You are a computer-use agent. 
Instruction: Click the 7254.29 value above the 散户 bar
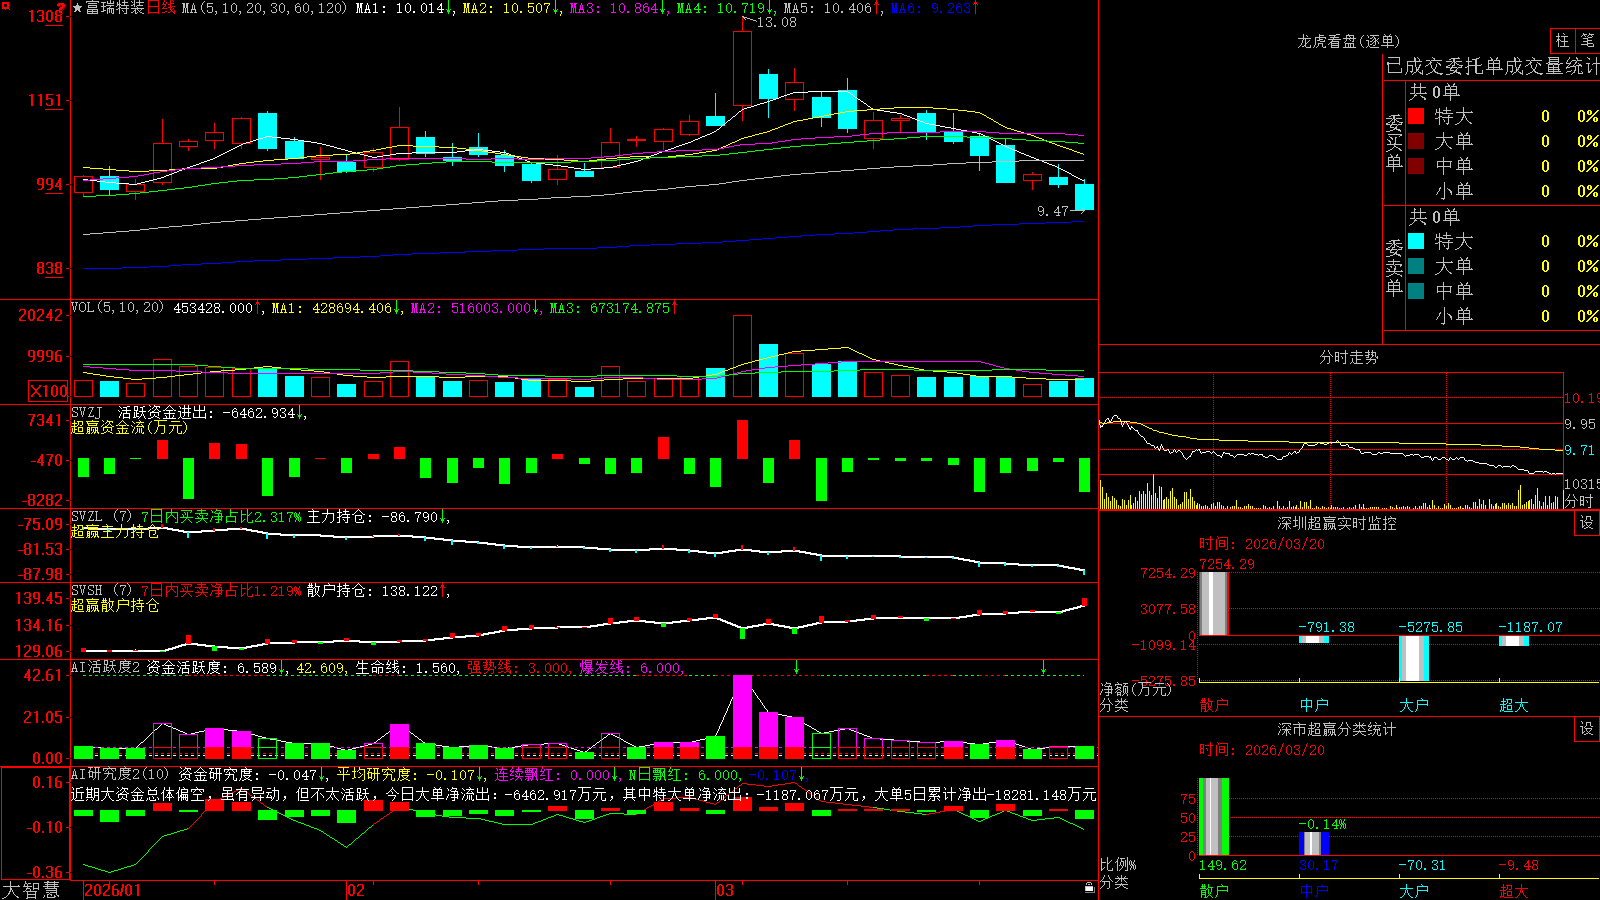click(1227, 564)
